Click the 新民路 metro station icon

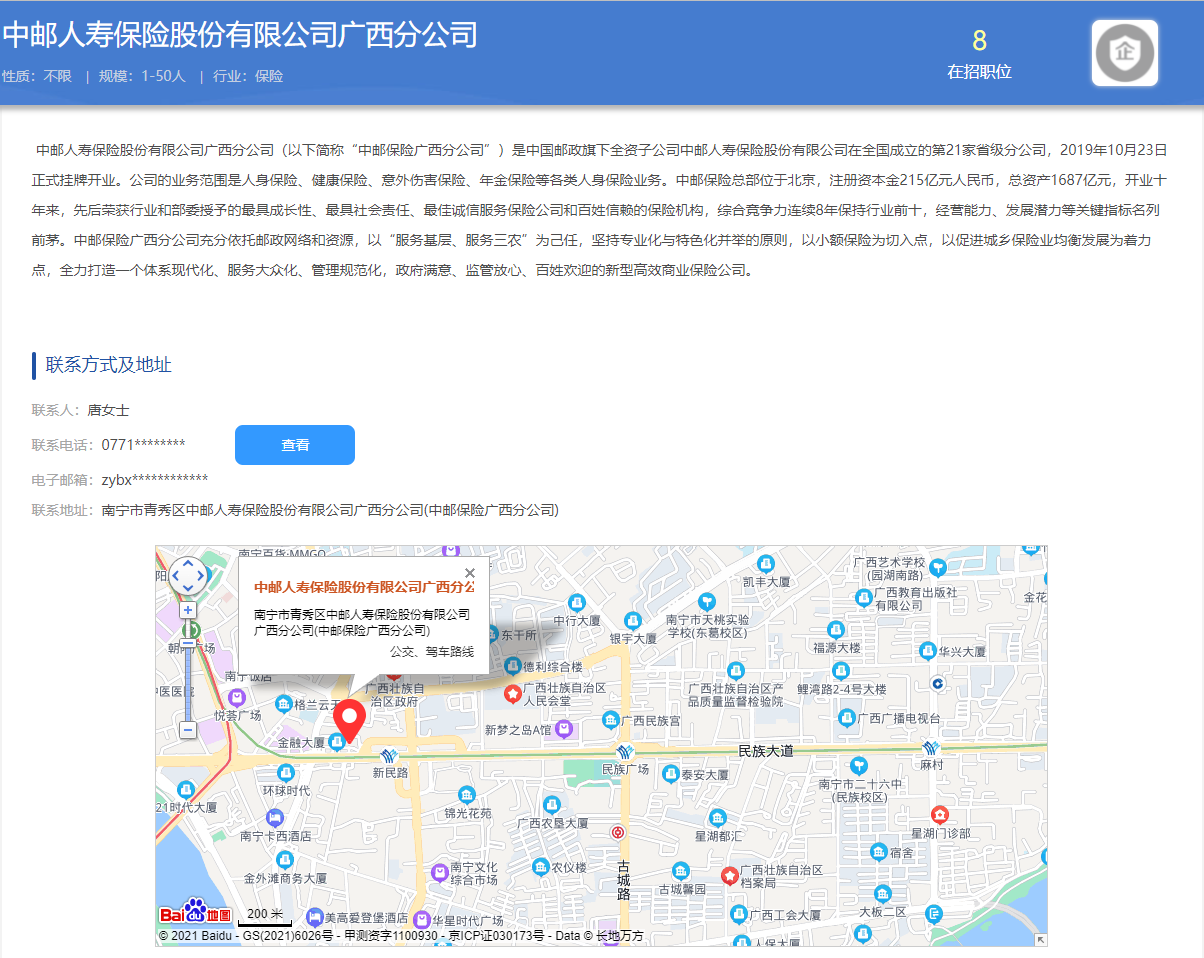pos(390,755)
